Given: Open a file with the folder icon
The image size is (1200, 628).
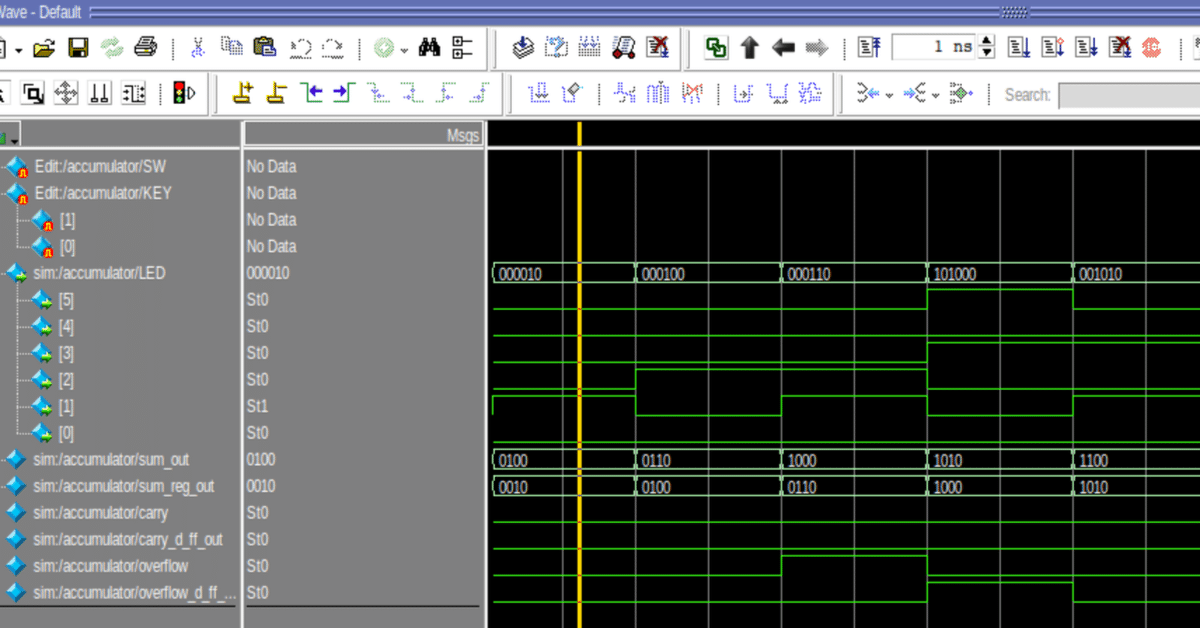Looking at the screenshot, I should pyautogui.click(x=44, y=48).
